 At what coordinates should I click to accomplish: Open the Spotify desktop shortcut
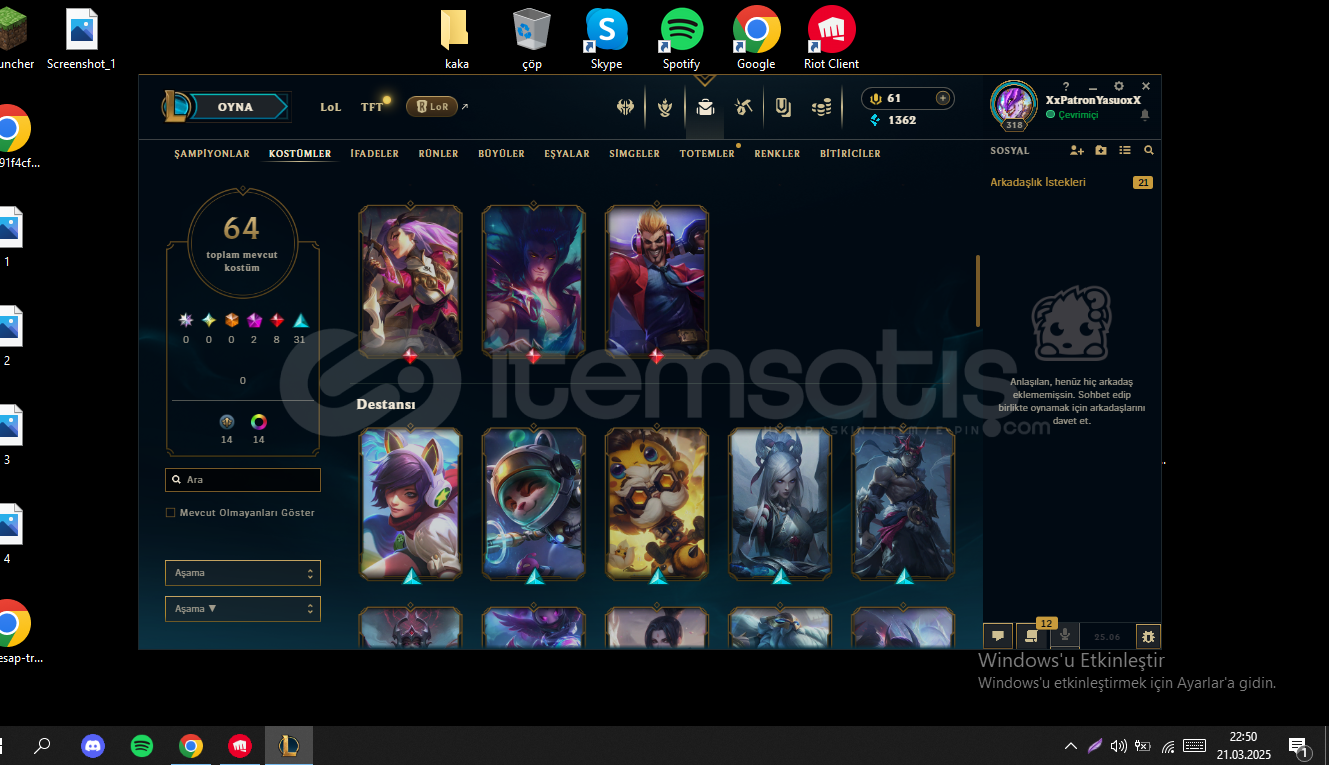tap(682, 39)
